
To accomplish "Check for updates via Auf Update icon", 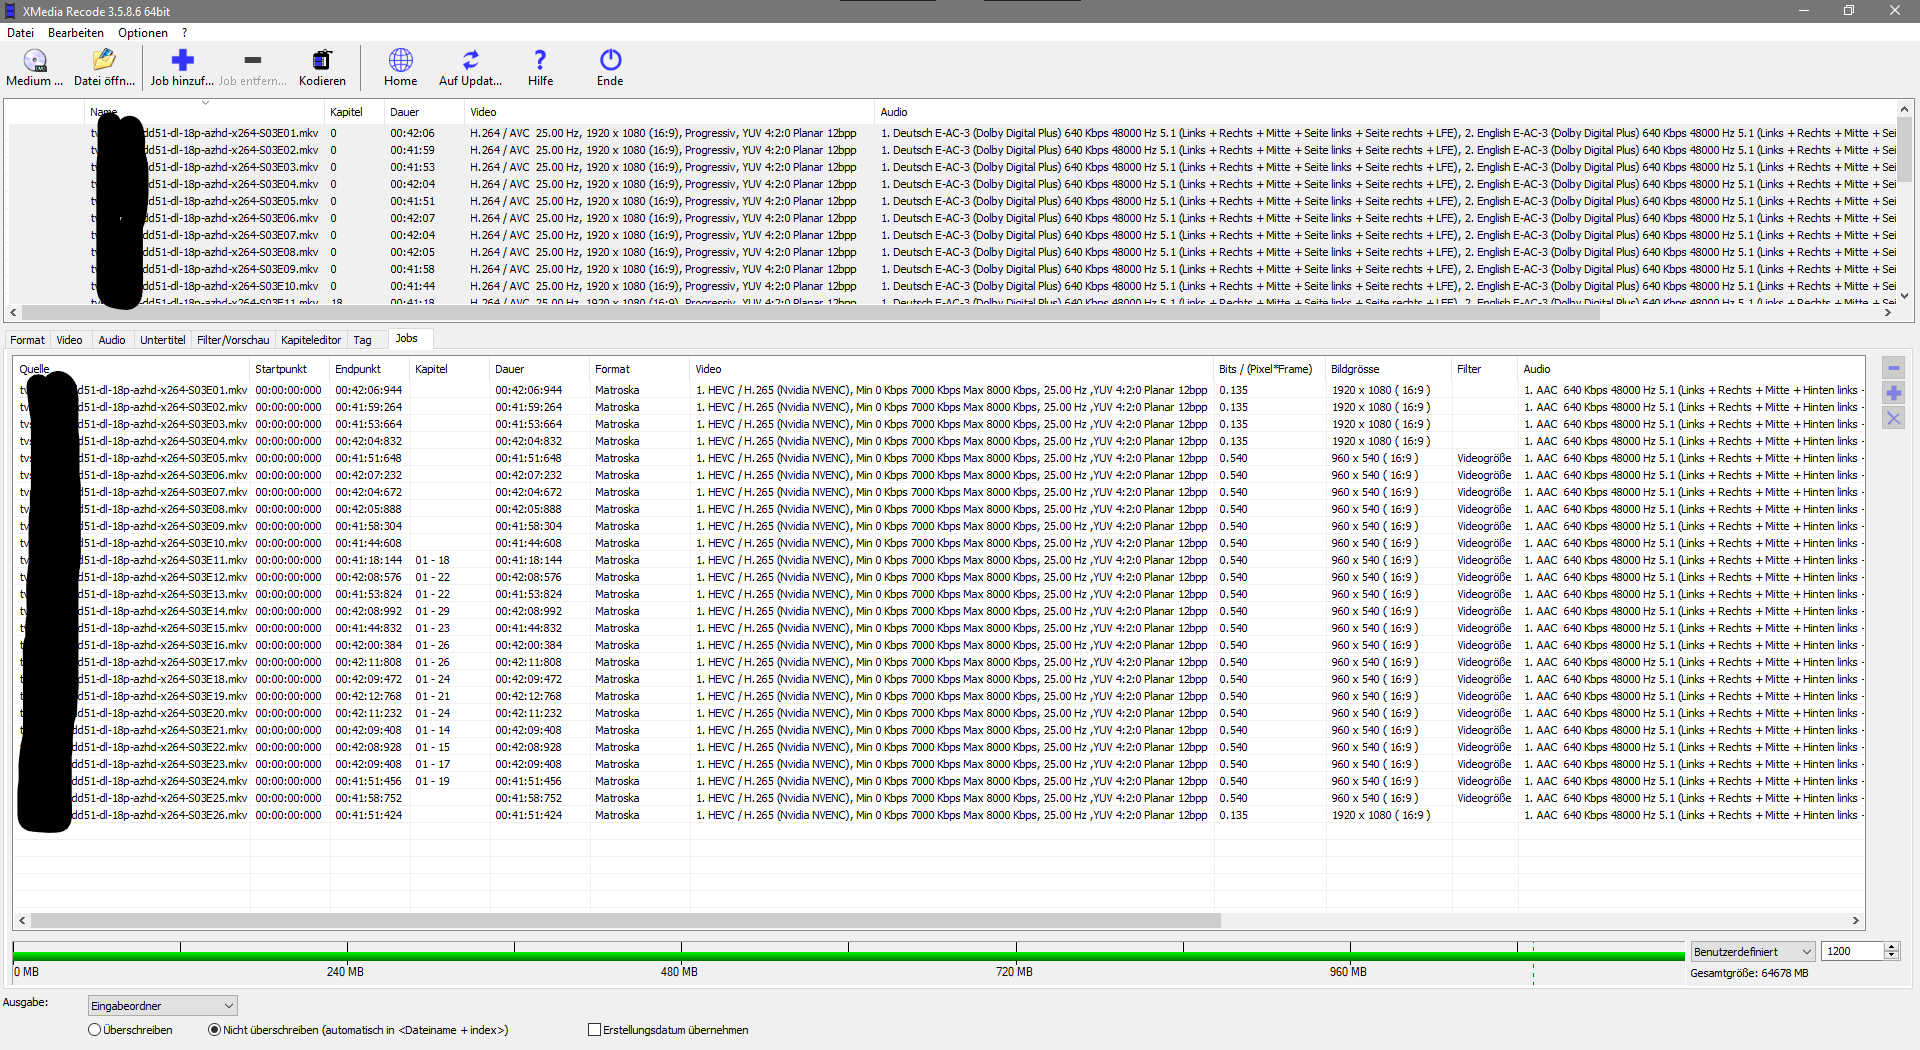I will (469, 66).
